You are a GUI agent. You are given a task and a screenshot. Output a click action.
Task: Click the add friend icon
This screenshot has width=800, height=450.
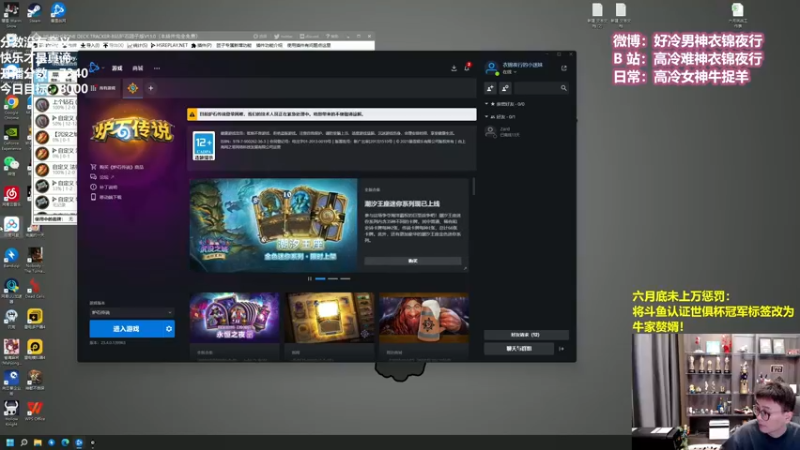pyautogui.click(x=490, y=88)
